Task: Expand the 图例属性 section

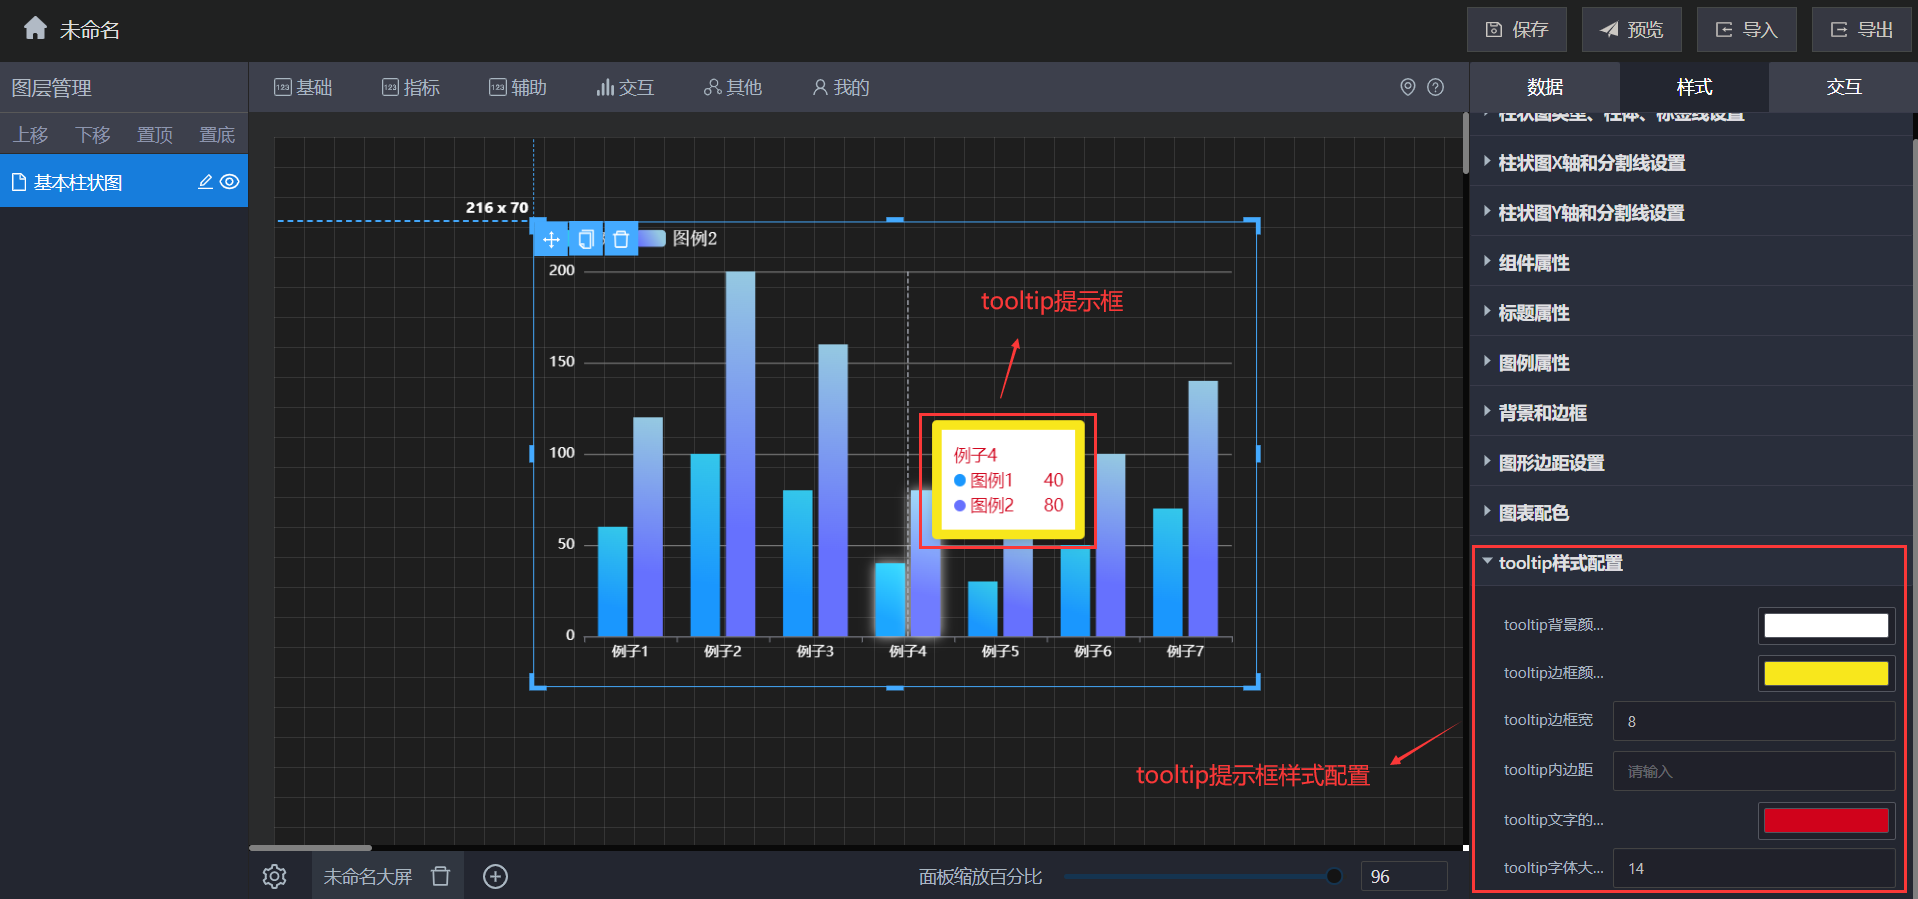Action: (x=1533, y=363)
